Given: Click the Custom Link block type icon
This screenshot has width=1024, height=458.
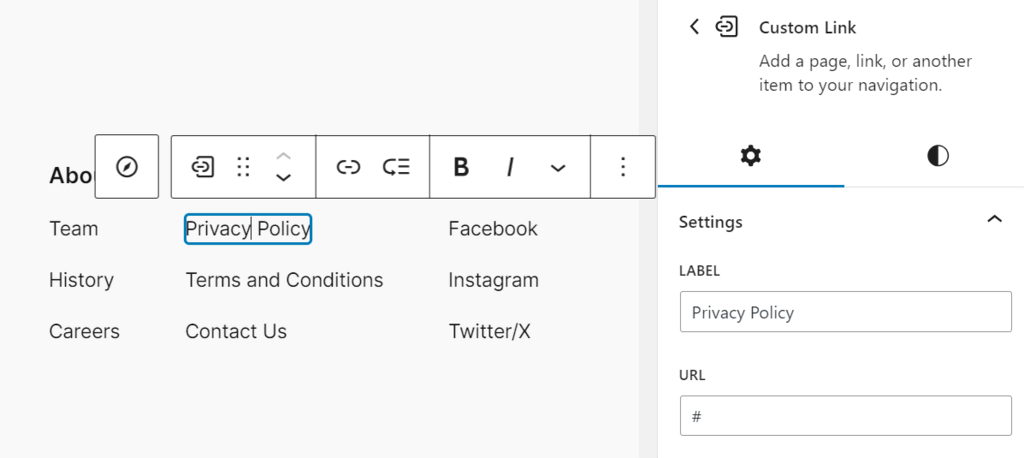Looking at the screenshot, I should (x=203, y=166).
